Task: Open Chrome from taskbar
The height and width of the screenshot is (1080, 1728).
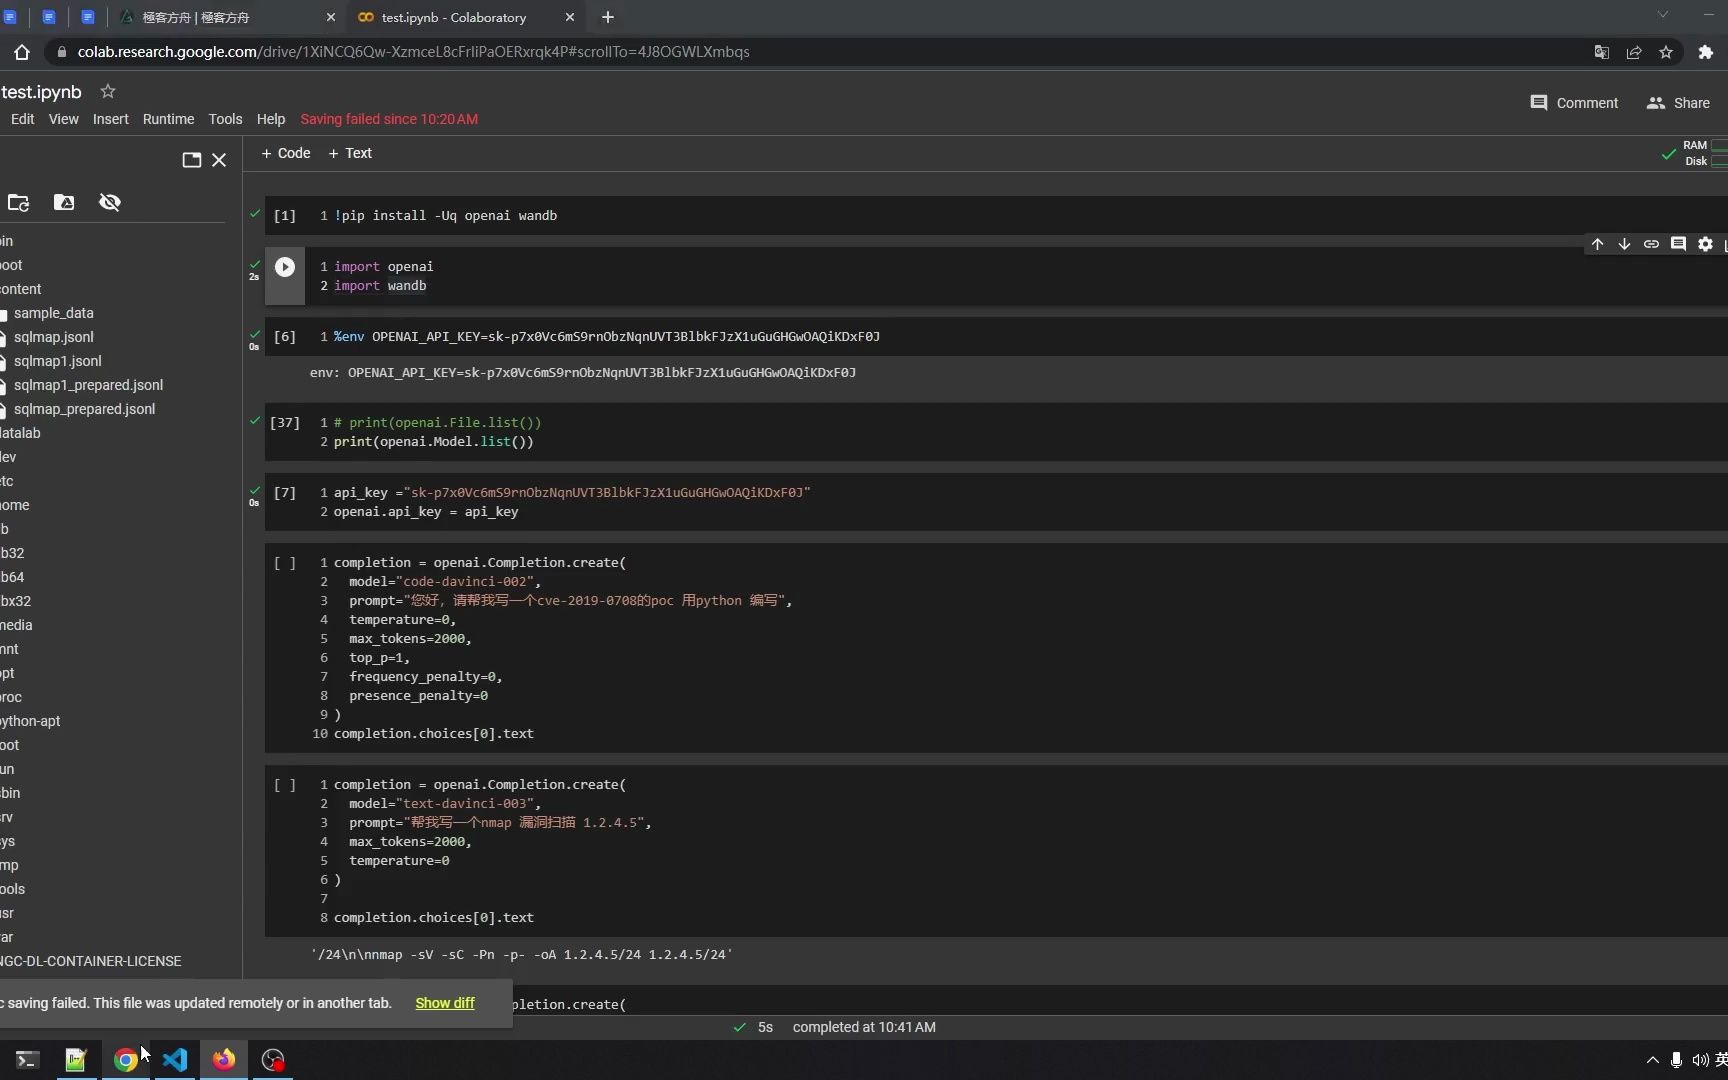Action: tap(125, 1059)
